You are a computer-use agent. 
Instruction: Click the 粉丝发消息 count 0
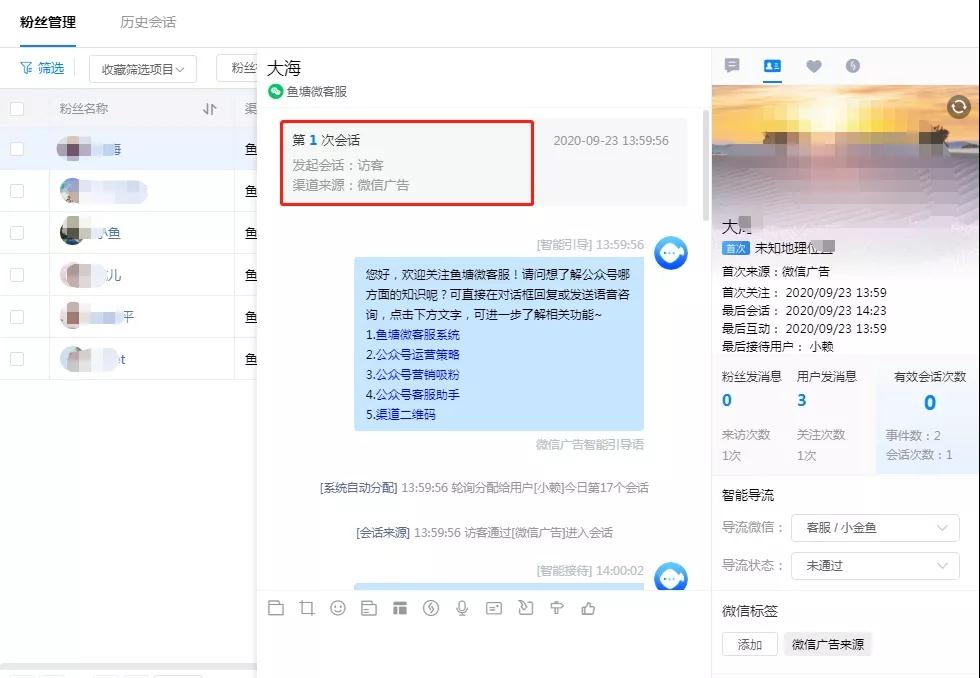(727, 401)
